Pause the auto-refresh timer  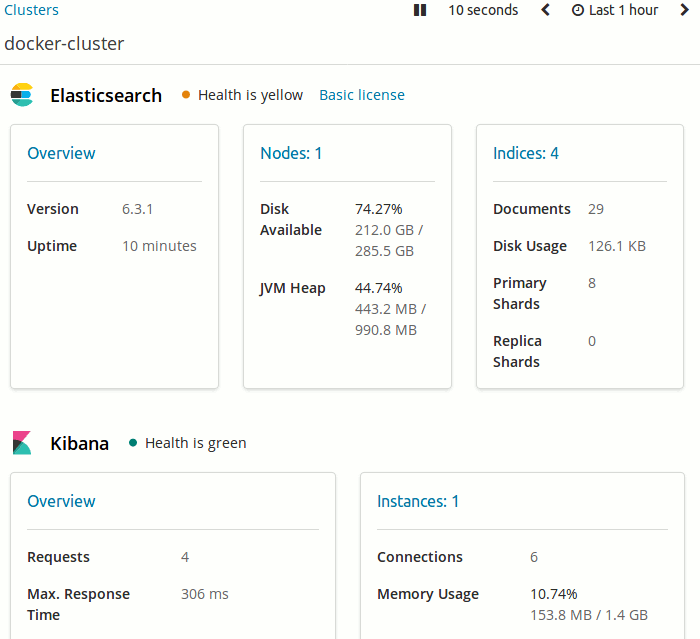(420, 10)
